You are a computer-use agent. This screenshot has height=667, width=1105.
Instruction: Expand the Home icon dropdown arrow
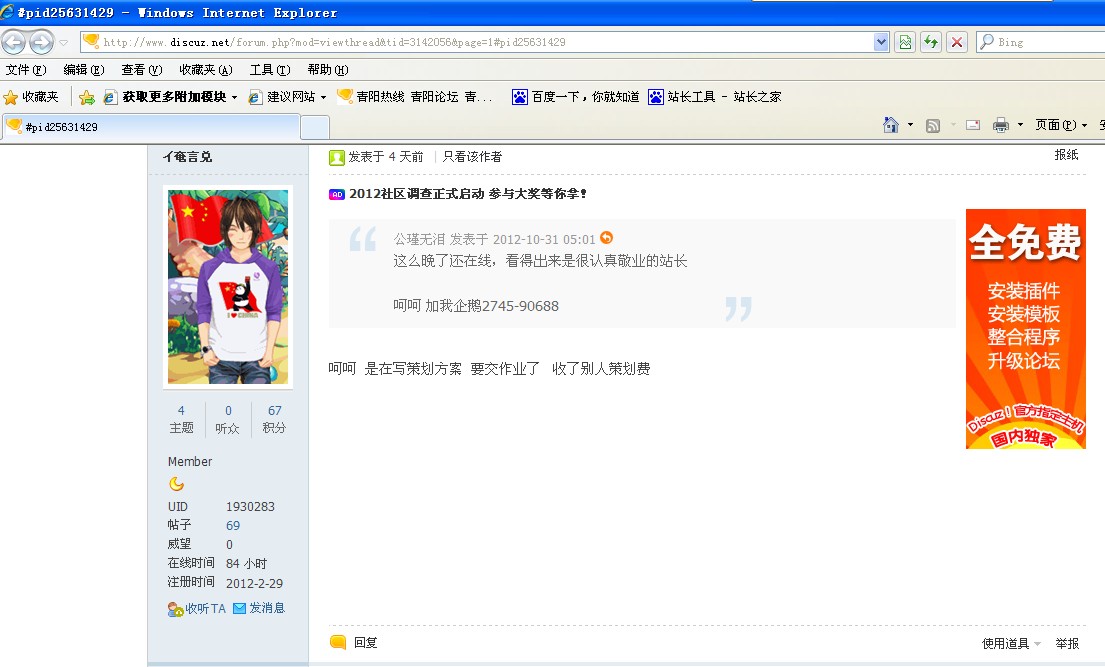(910, 126)
